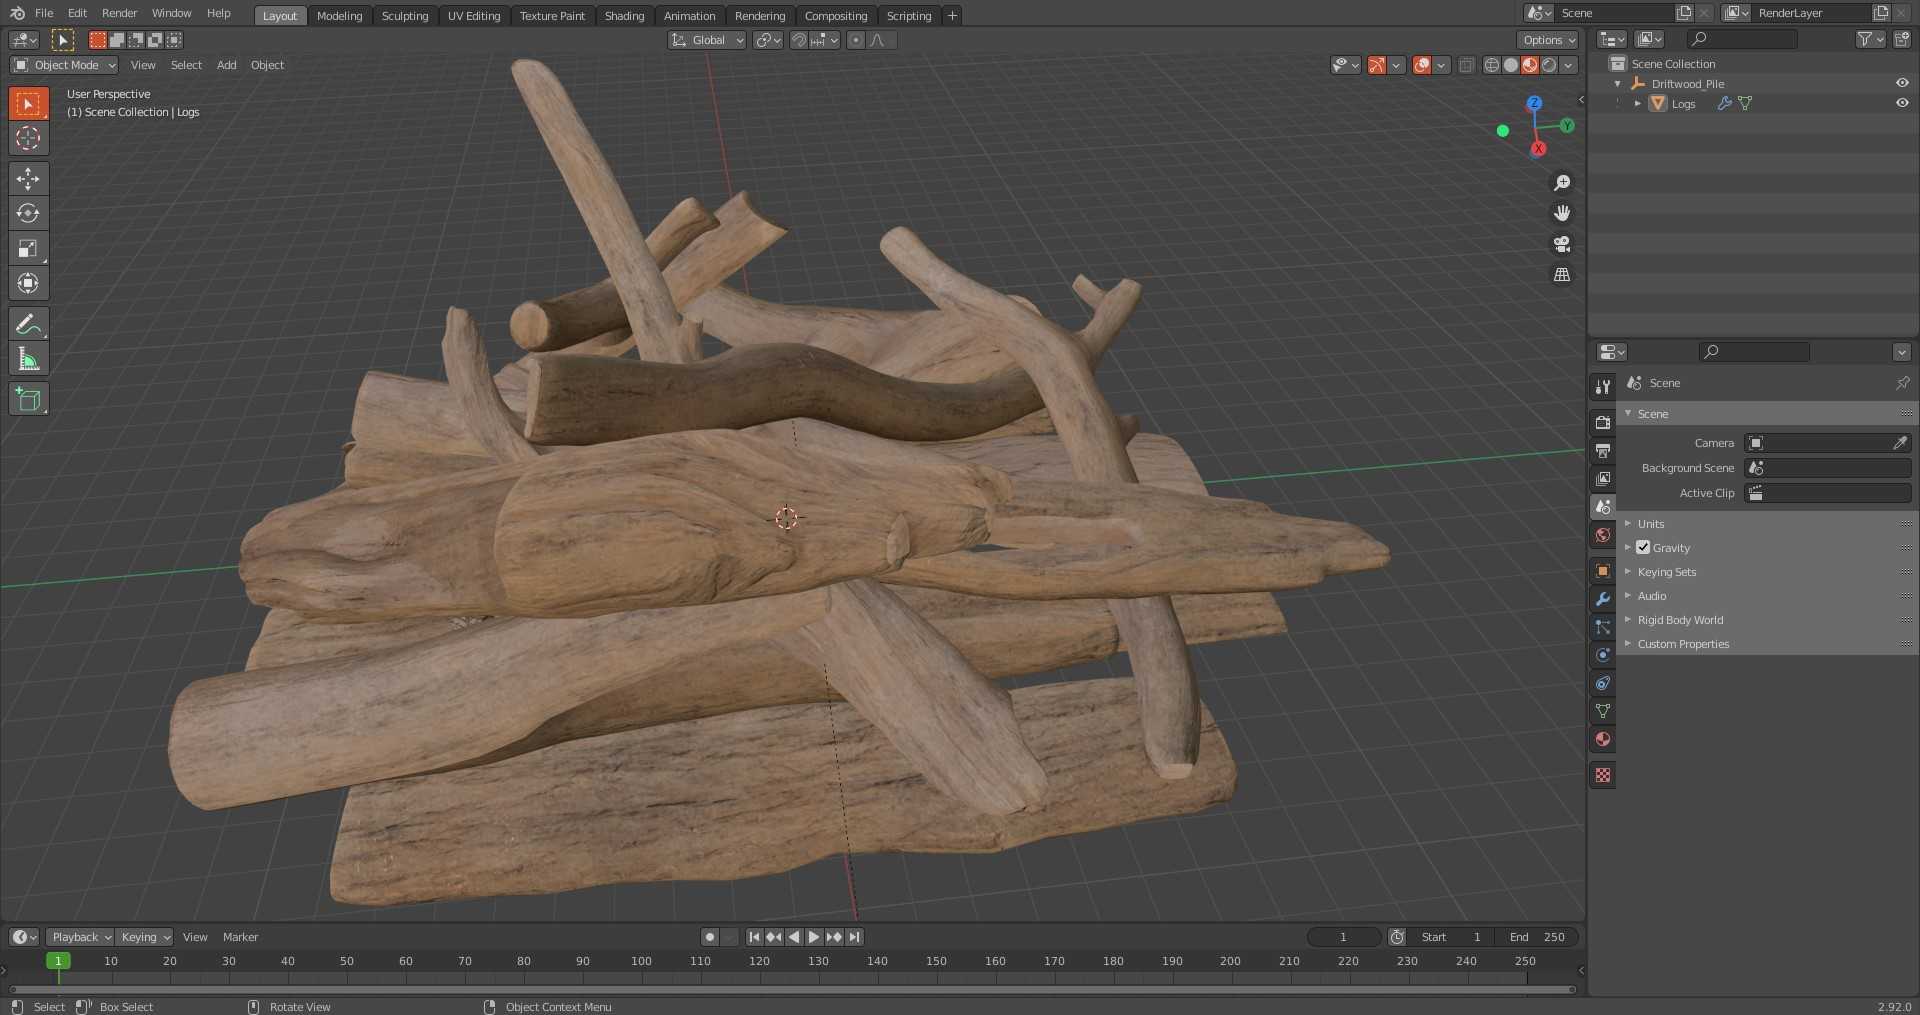The image size is (1920, 1015).
Task: Expand the Logs object in Outliner
Action: [1637, 103]
